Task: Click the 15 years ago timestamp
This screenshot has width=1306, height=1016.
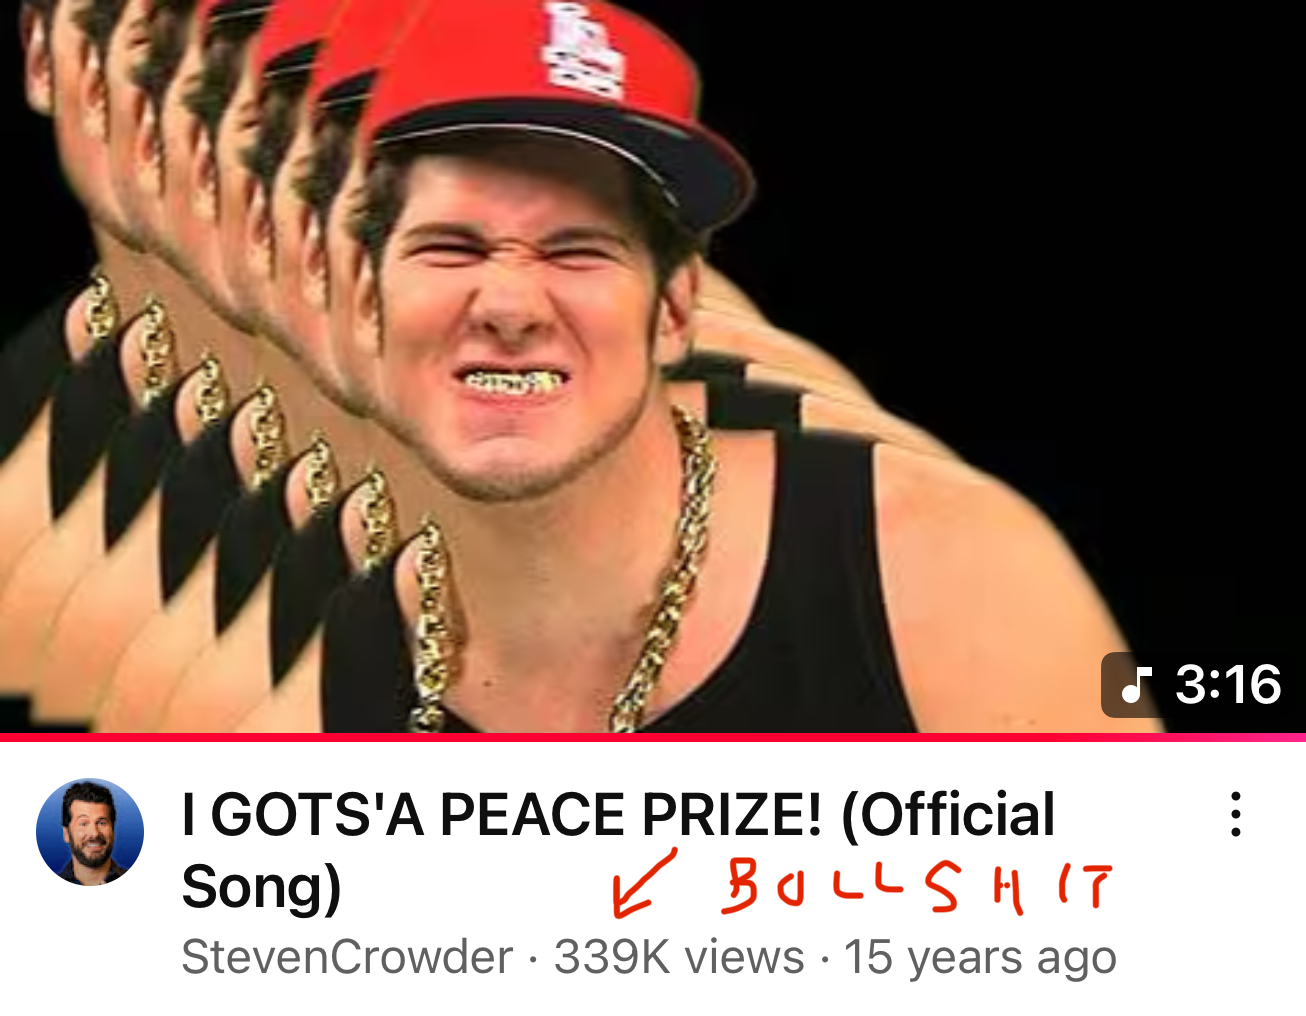Action: [980, 957]
